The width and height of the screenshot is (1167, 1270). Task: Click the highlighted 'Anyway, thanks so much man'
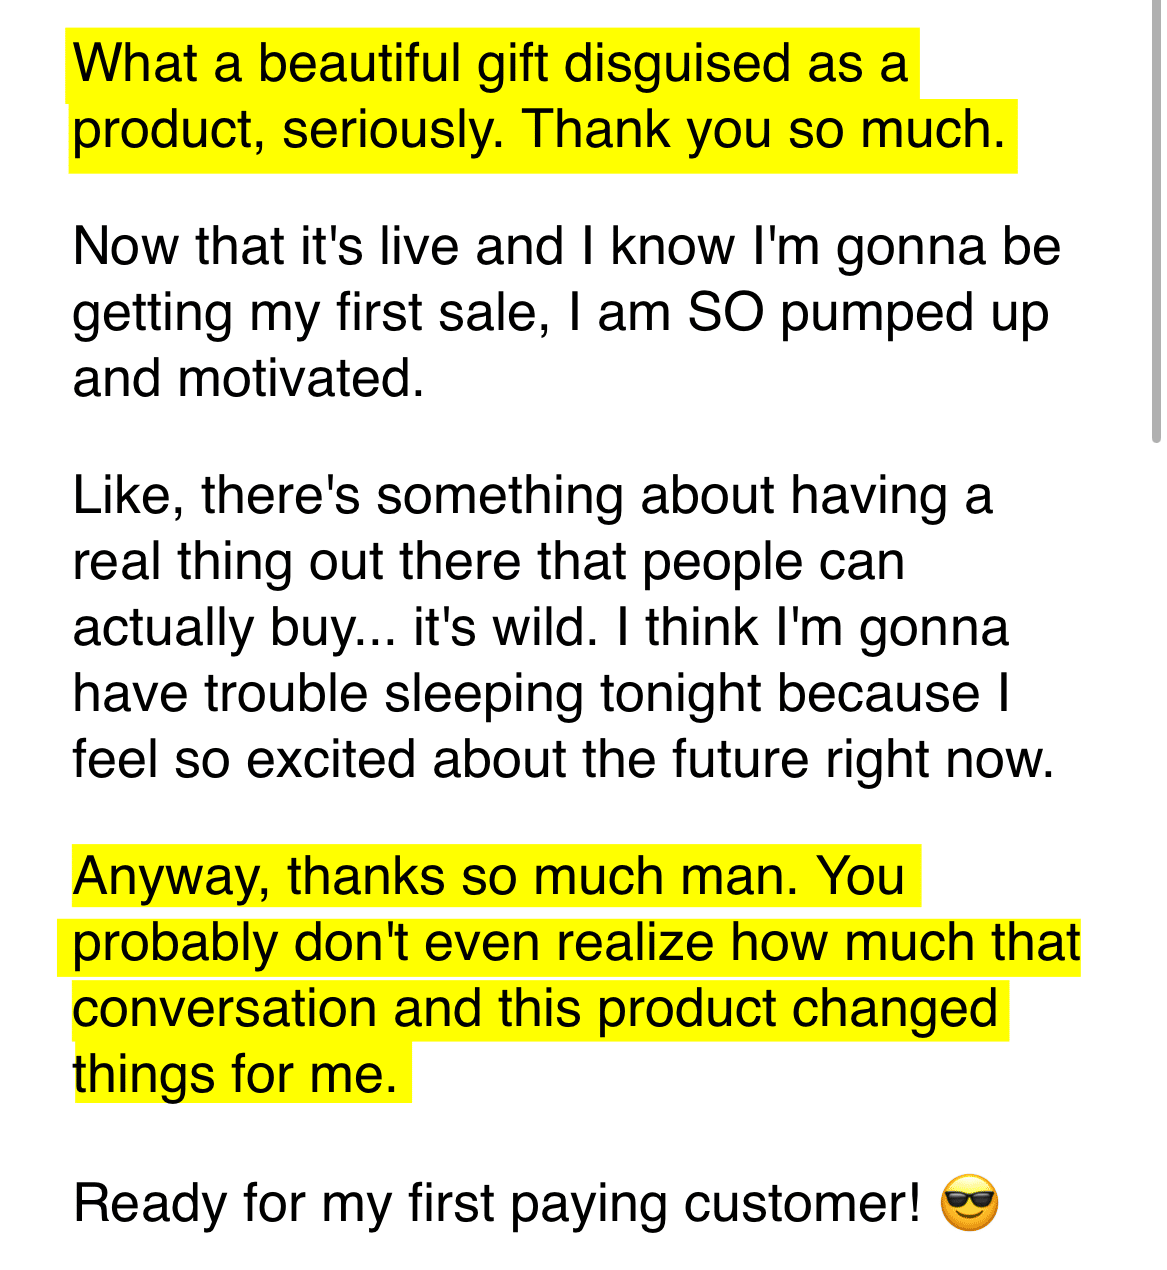tap(435, 877)
